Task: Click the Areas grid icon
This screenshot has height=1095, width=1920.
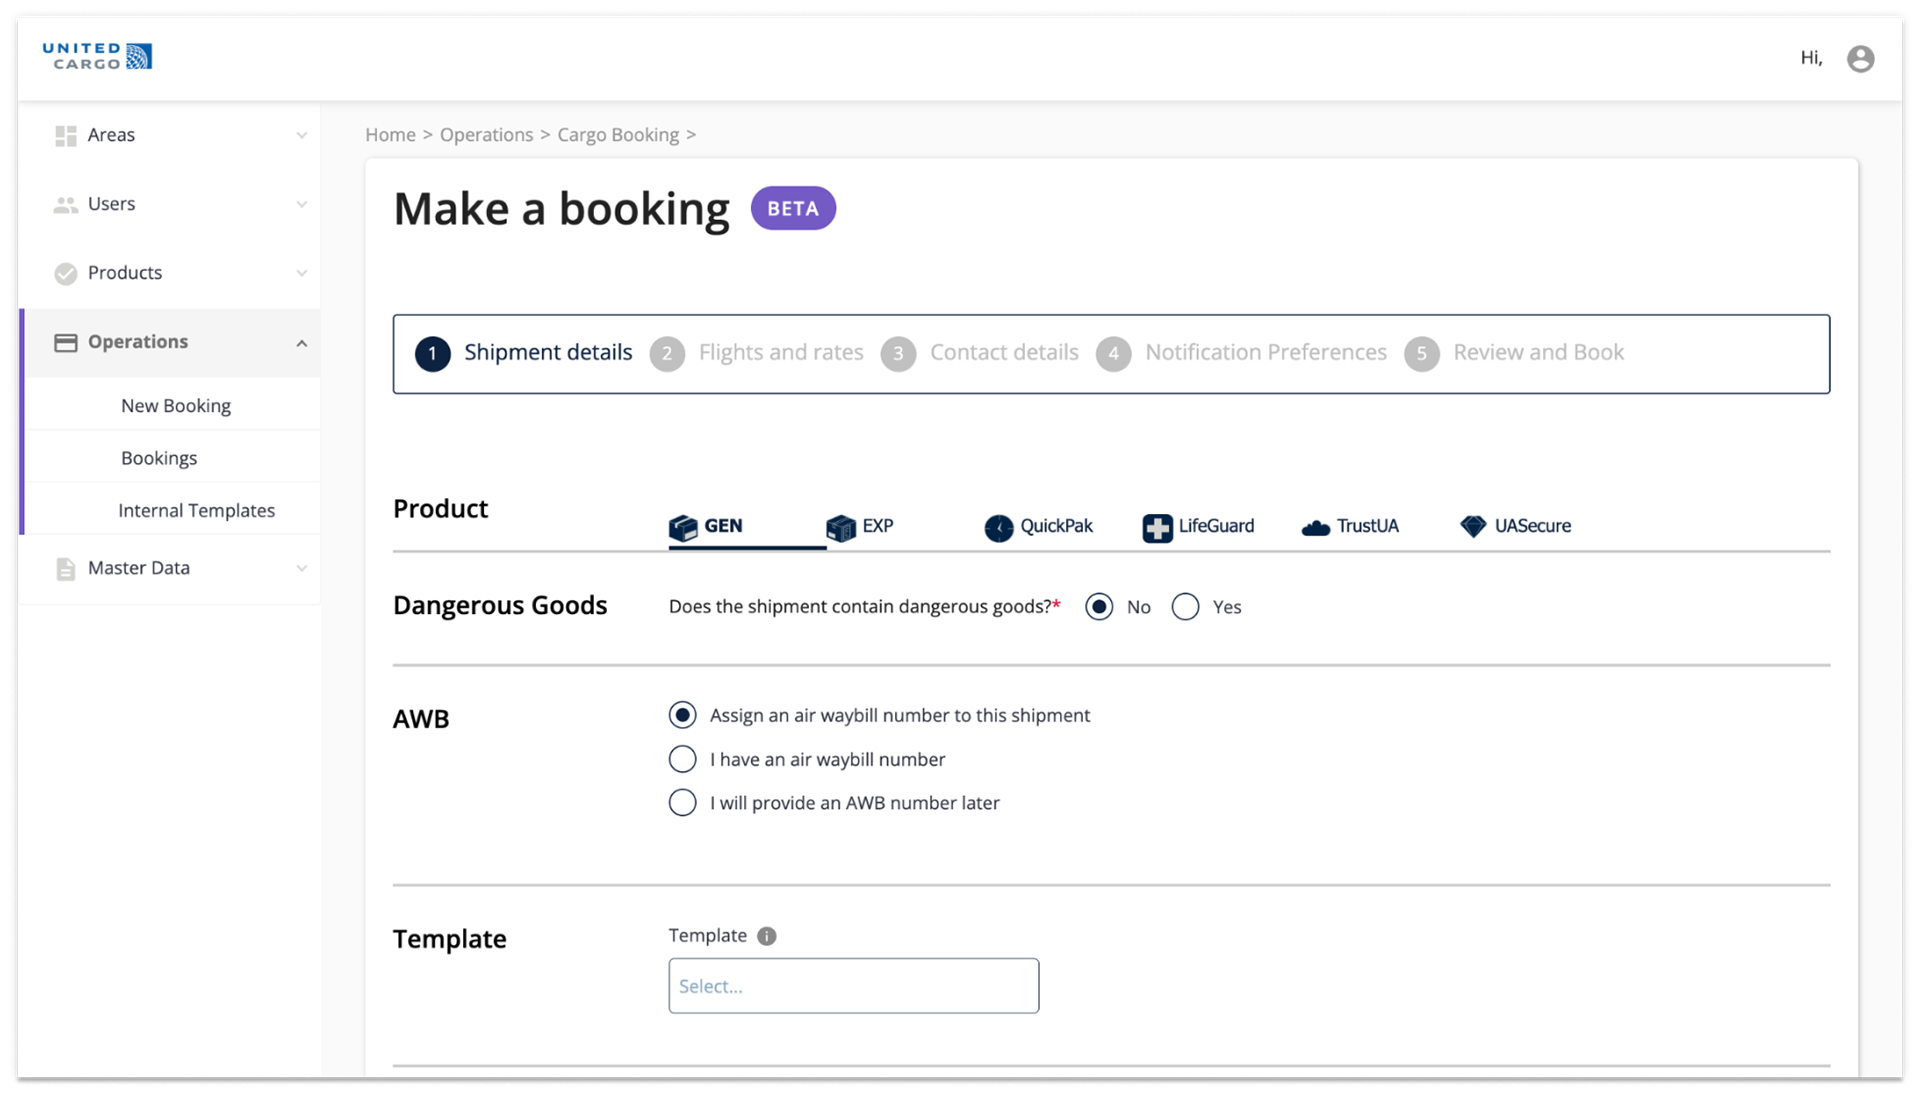Action: (66, 135)
